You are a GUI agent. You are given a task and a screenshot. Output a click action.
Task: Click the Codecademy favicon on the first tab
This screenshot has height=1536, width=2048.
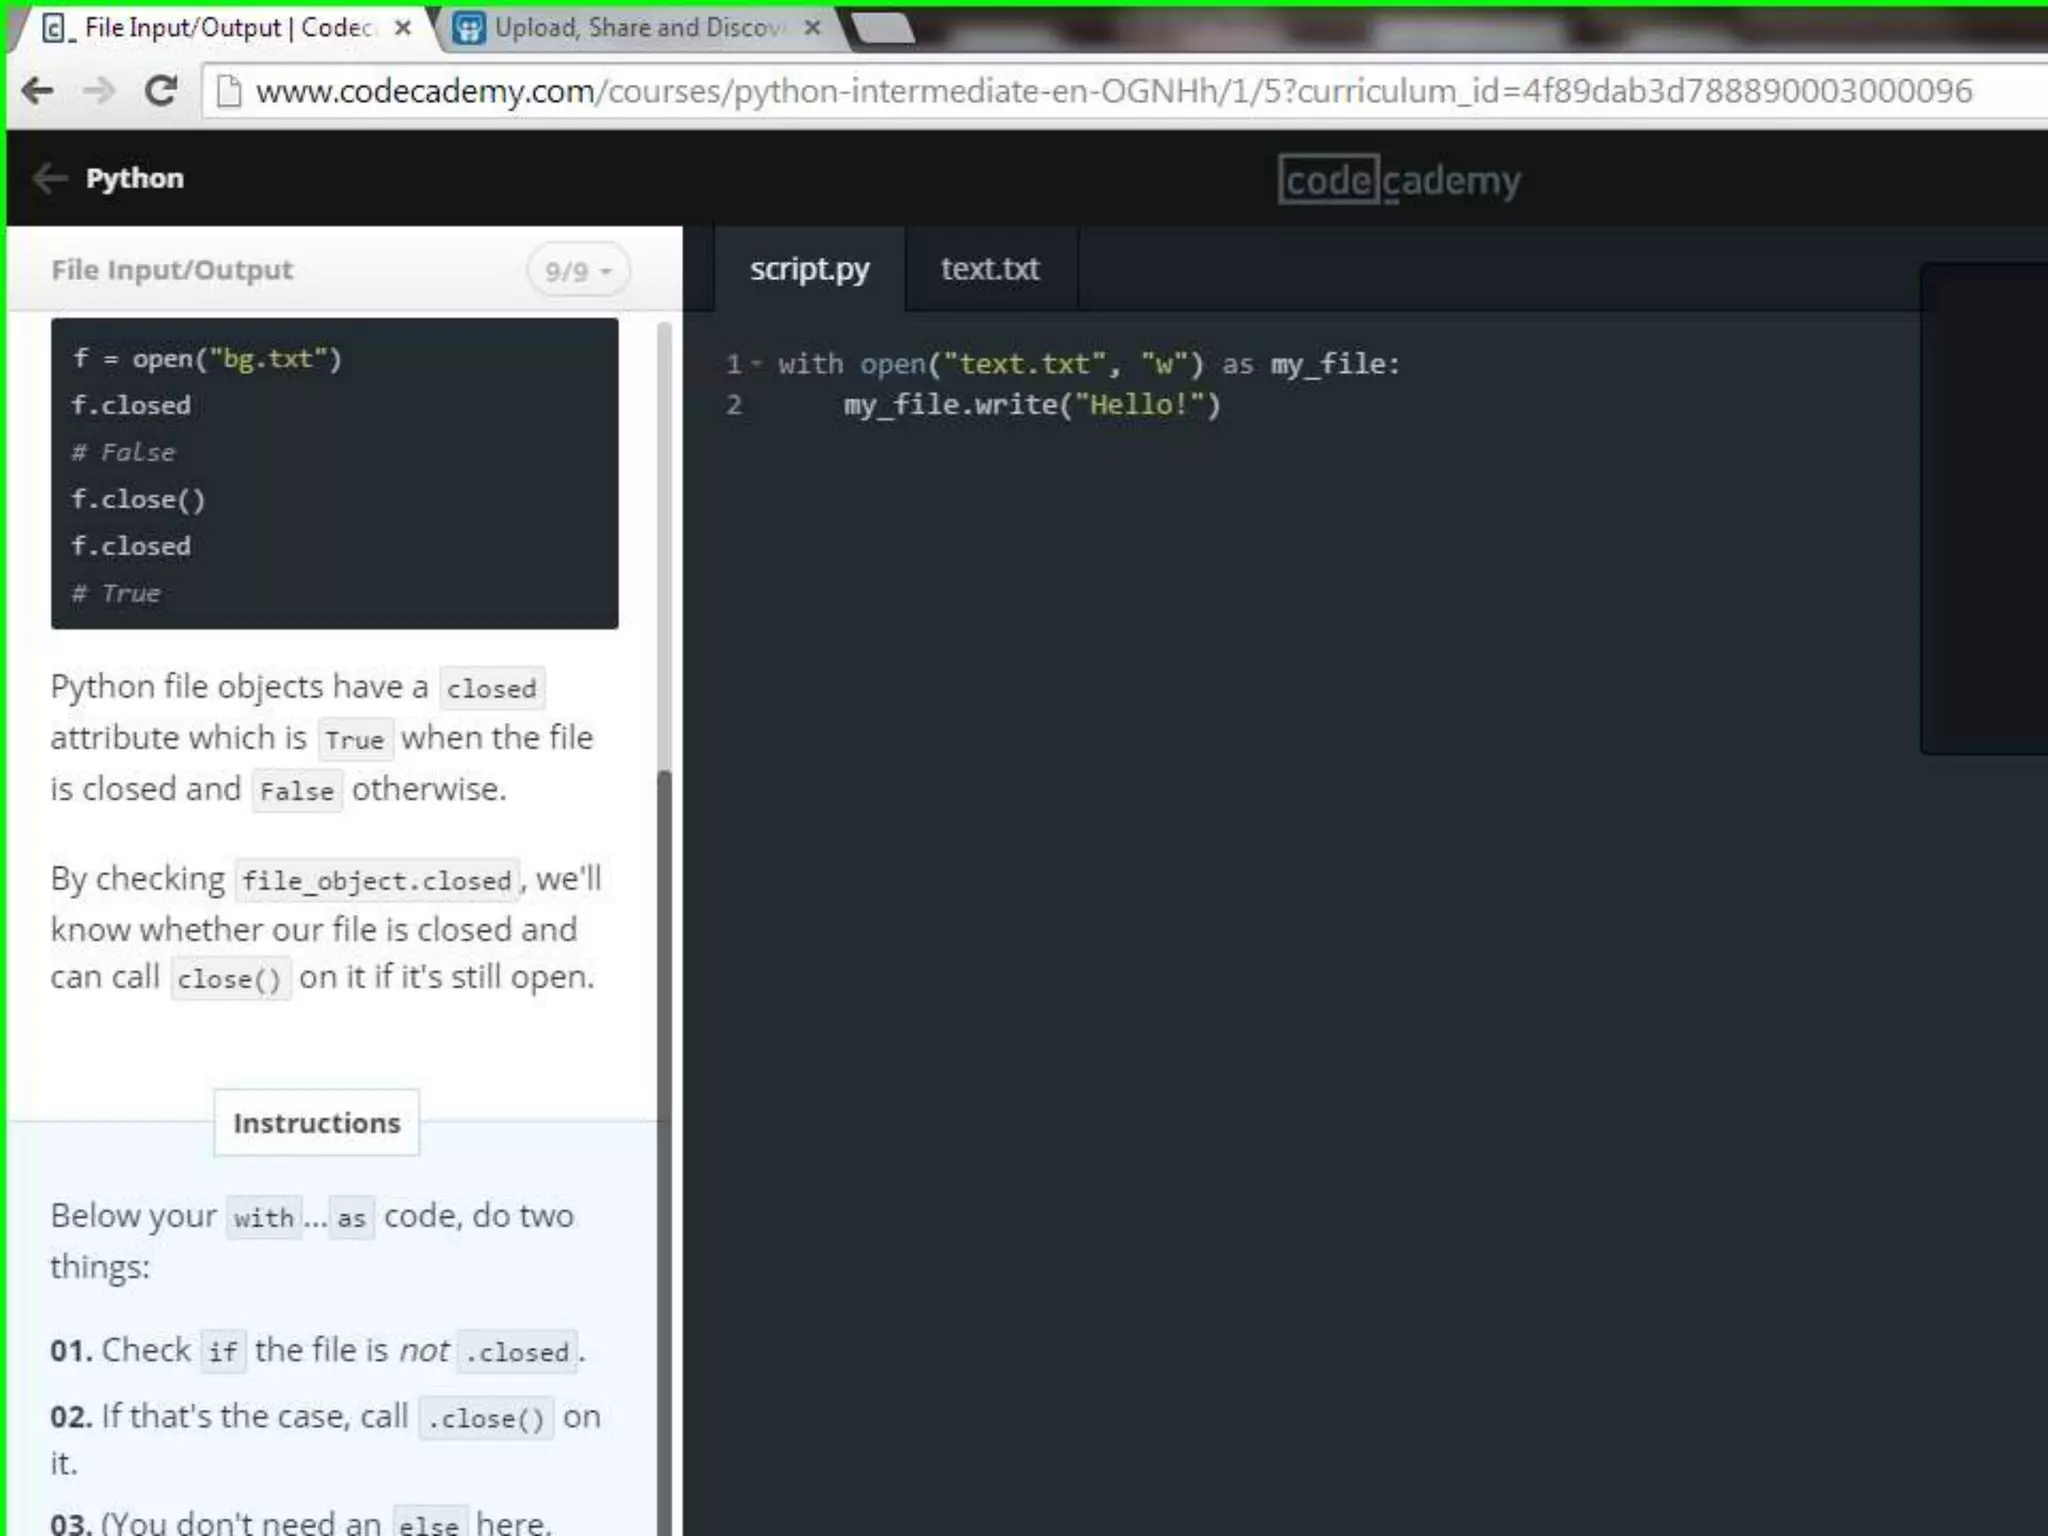(x=56, y=28)
